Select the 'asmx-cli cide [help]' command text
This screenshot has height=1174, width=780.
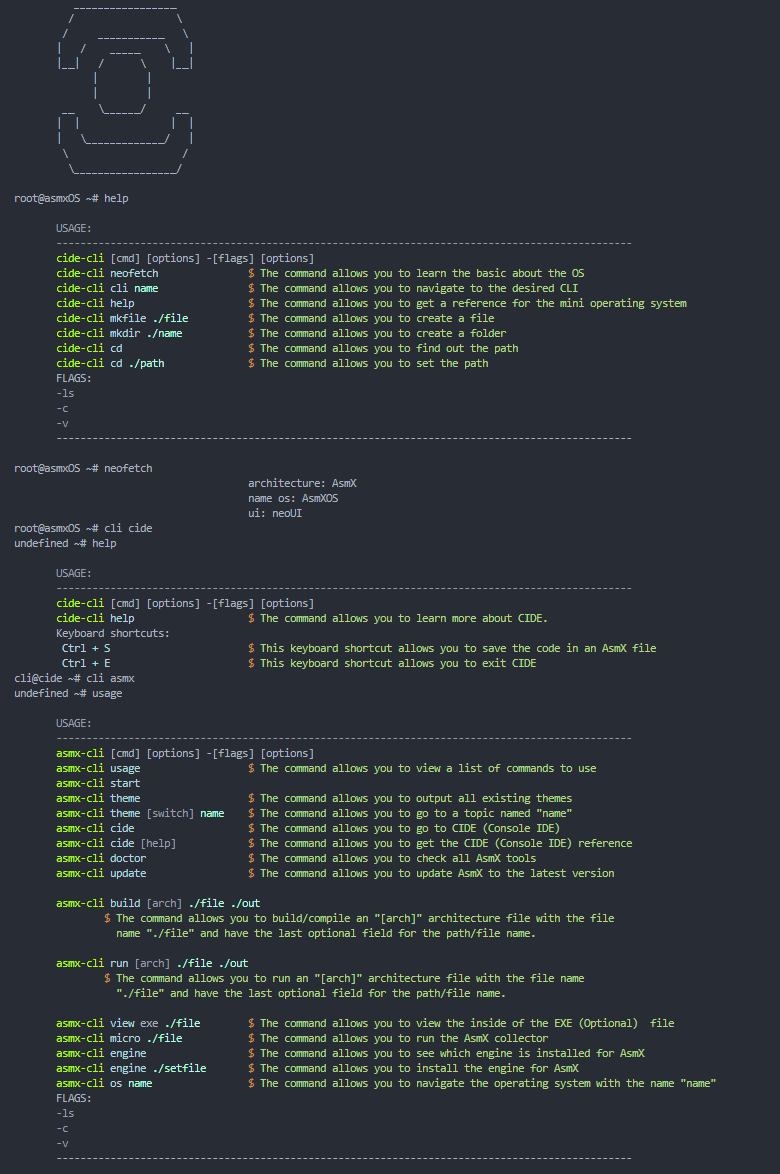pyautogui.click(x=116, y=843)
